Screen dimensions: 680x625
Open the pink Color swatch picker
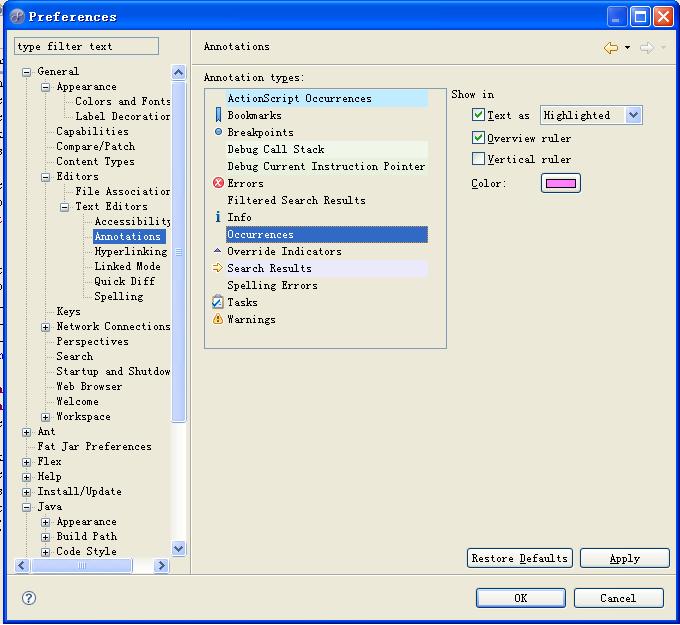[x=560, y=183]
